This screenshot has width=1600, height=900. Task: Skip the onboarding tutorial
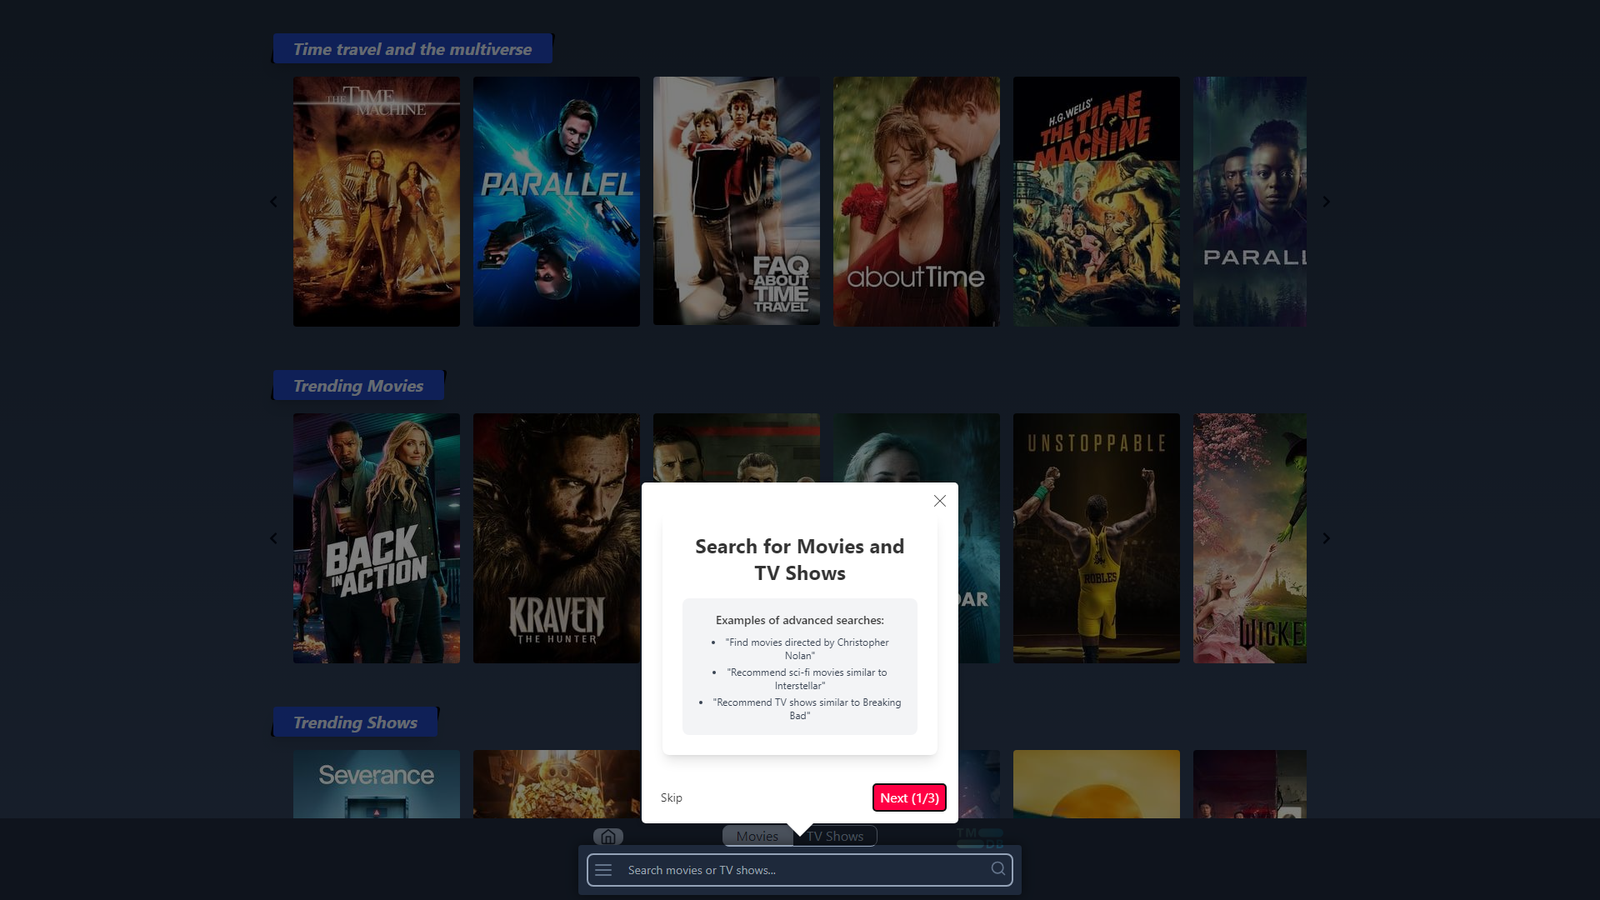671,798
